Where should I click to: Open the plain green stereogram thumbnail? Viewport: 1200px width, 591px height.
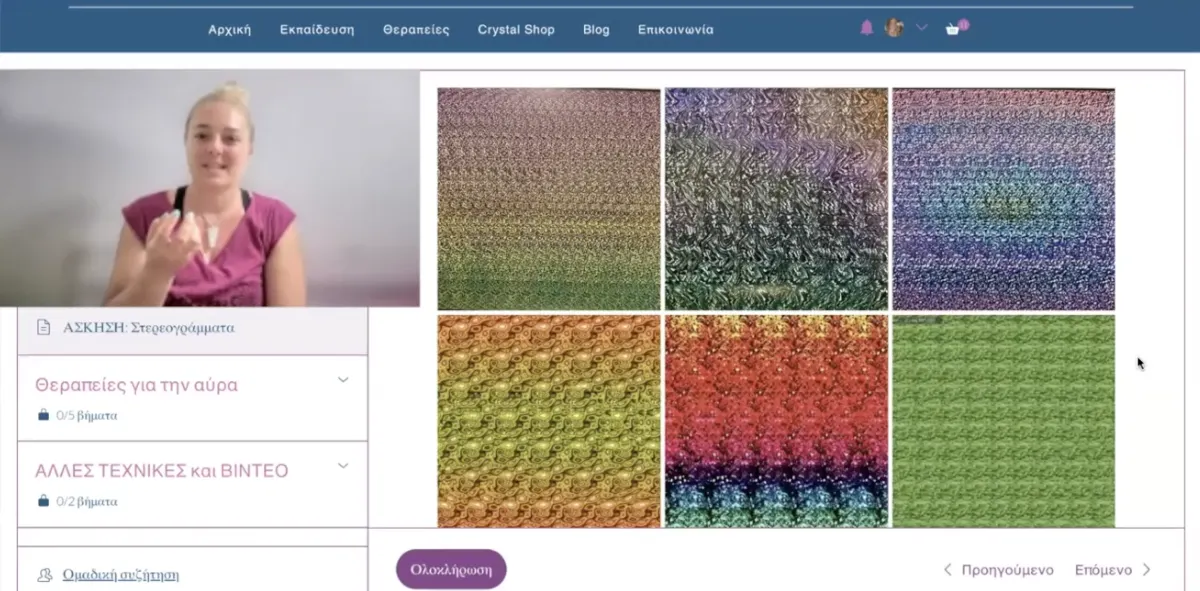click(1003, 421)
